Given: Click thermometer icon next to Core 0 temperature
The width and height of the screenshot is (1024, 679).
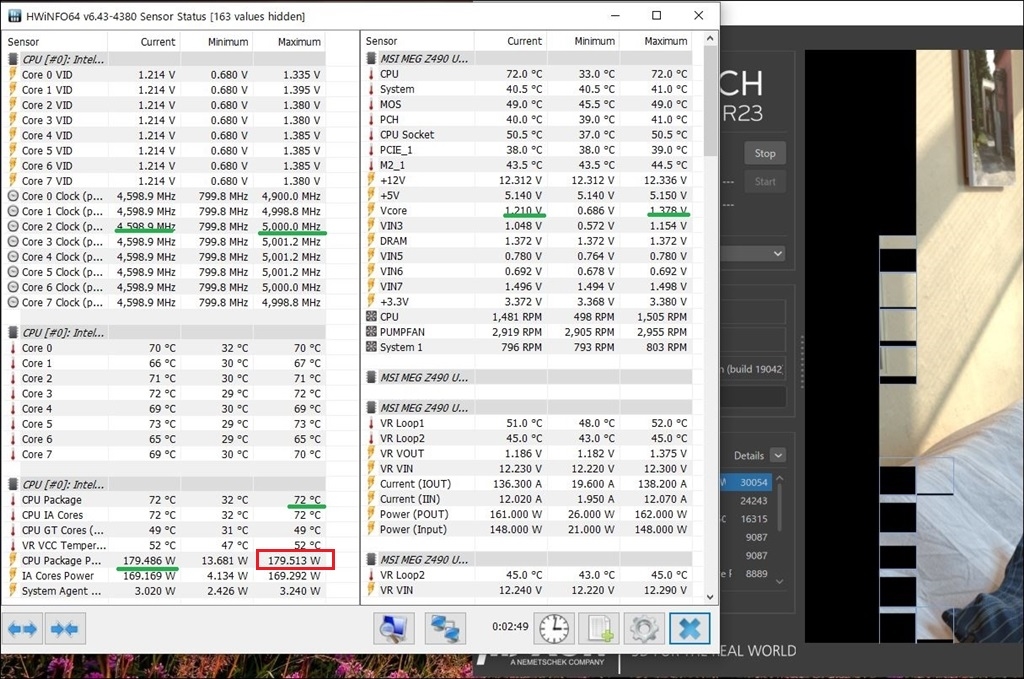Looking at the screenshot, I should tap(12, 348).
